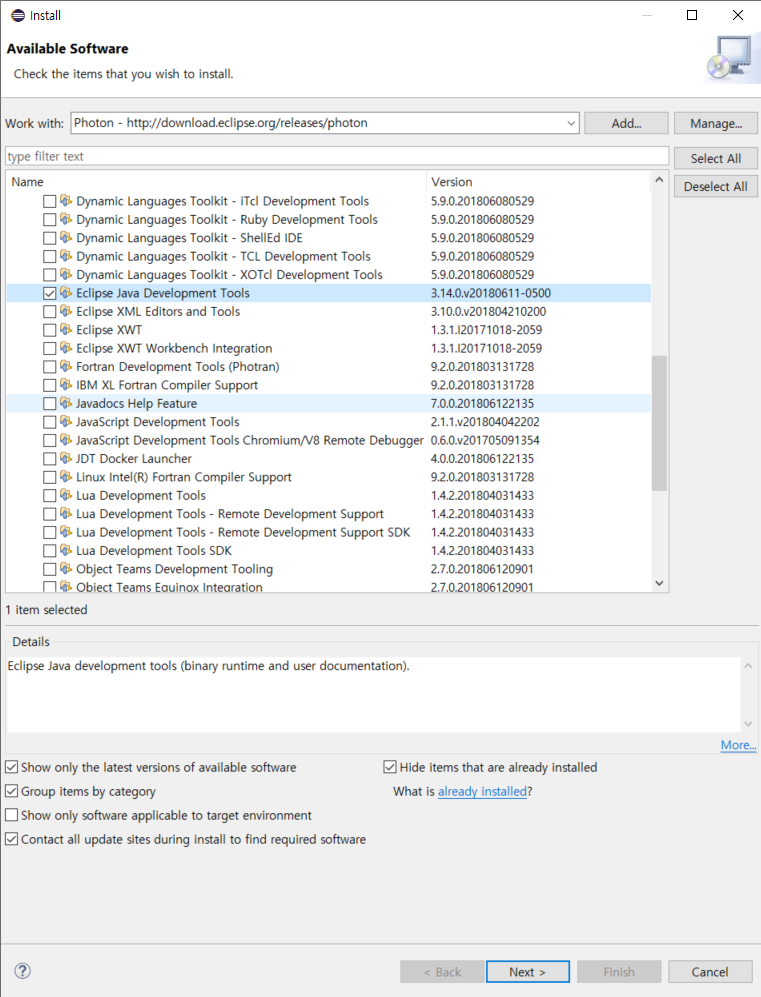Click the Eclipse logo in the title bar

click(x=17, y=15)
